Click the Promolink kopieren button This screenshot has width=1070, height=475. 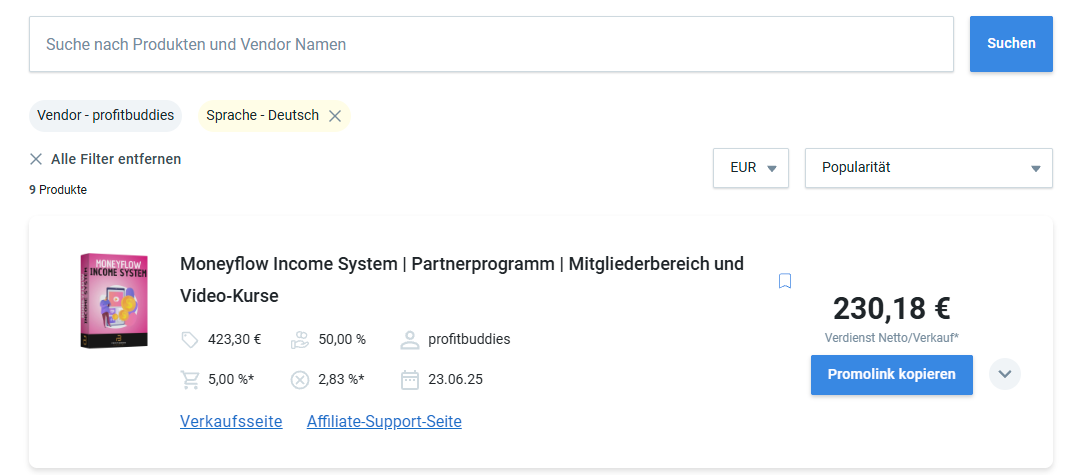point(892,375)
